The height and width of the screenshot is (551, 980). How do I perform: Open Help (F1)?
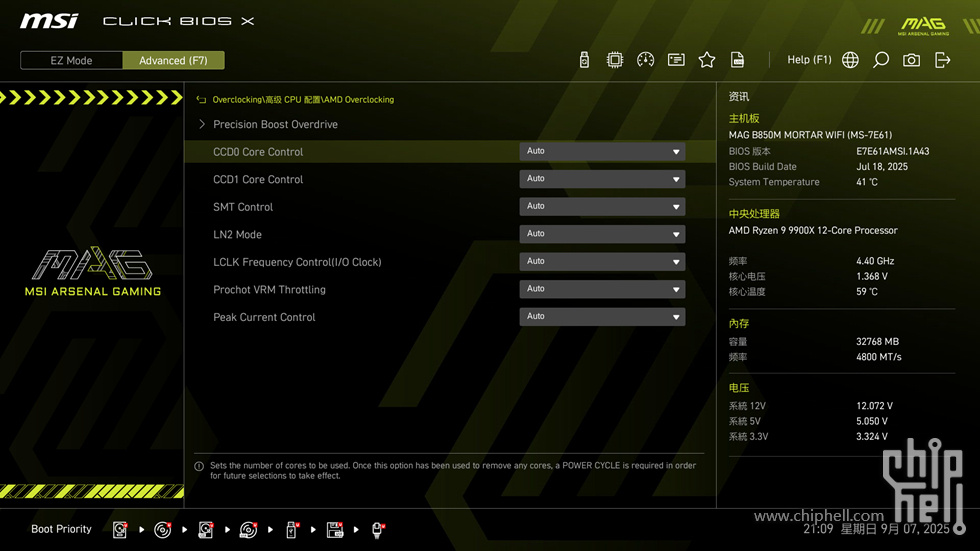[x=809, y=59]
